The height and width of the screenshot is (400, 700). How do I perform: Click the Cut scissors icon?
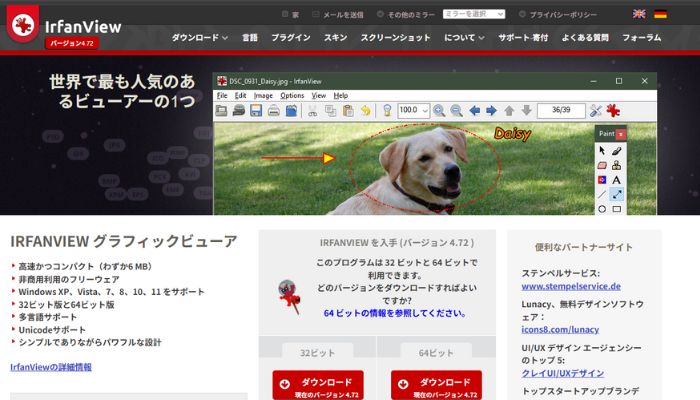tap(312, 110)
